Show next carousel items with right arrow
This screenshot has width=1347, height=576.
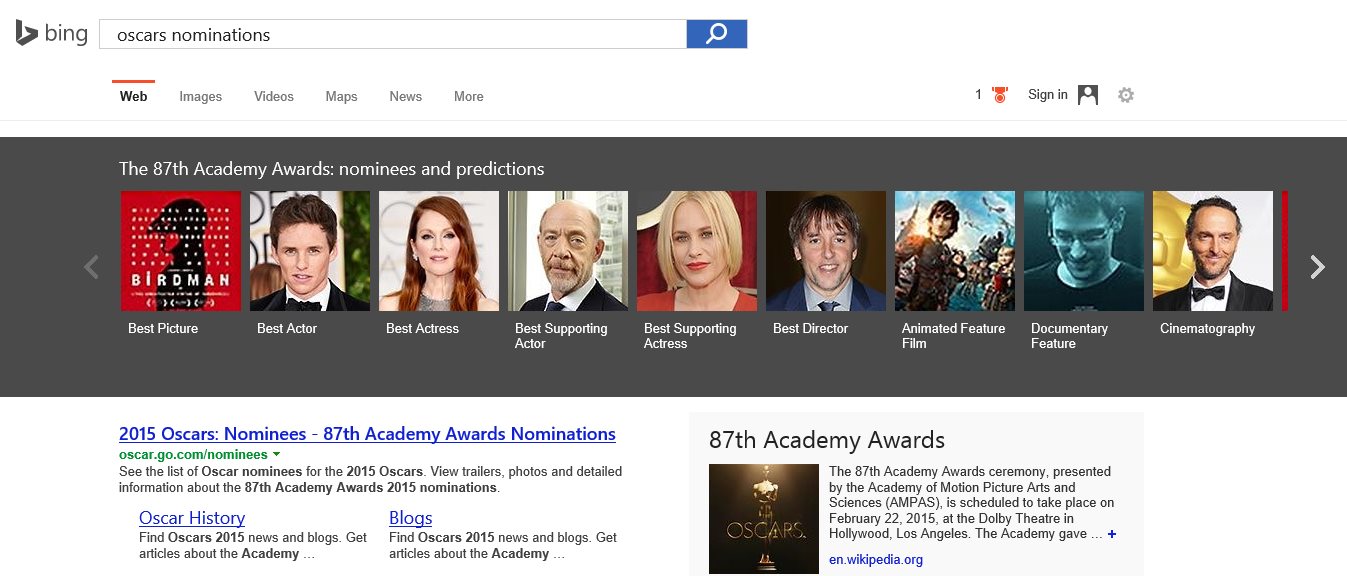(1318, 267)
